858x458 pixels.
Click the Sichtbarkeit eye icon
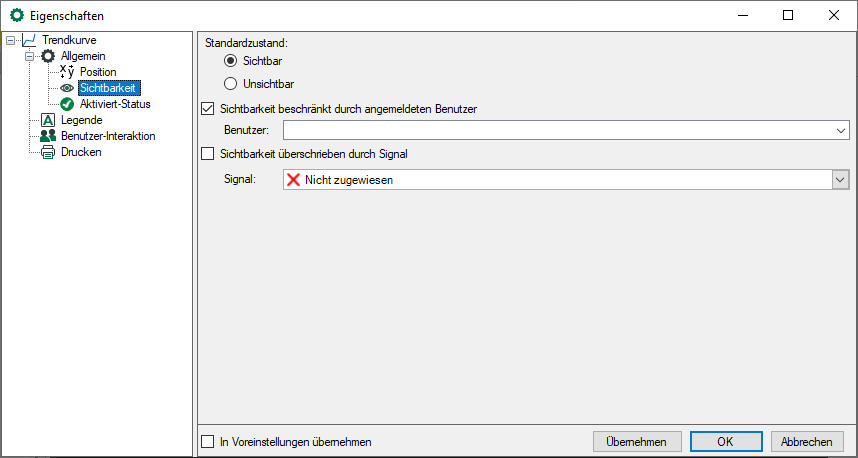coord(67,88)
